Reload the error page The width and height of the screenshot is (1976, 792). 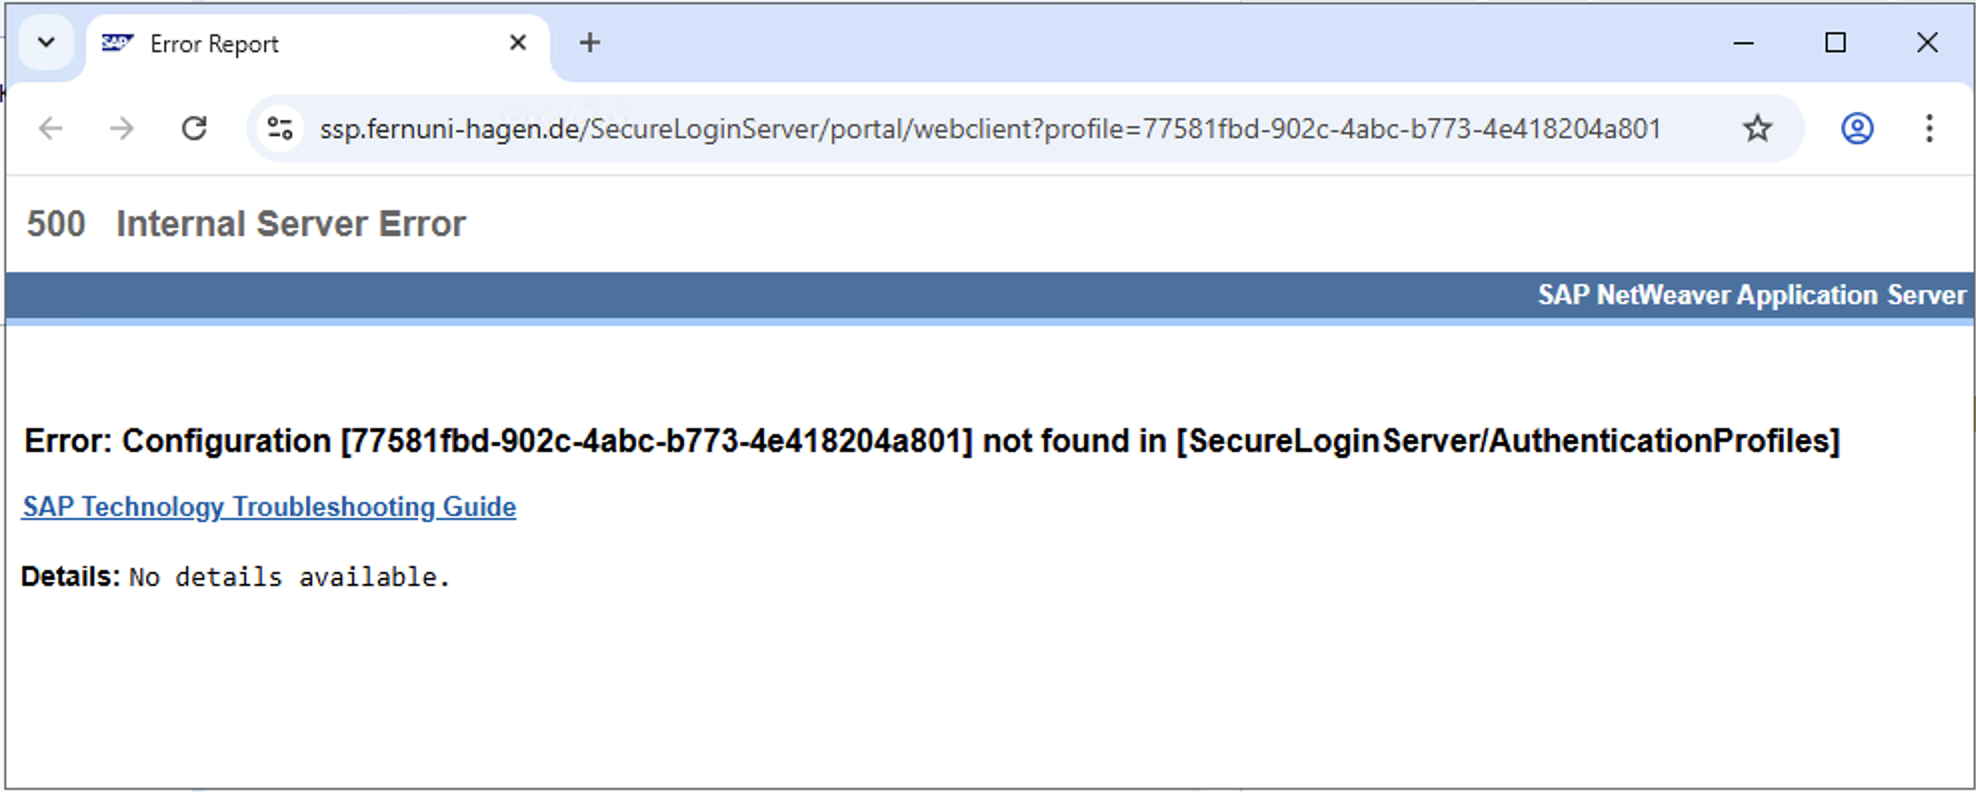194,129
